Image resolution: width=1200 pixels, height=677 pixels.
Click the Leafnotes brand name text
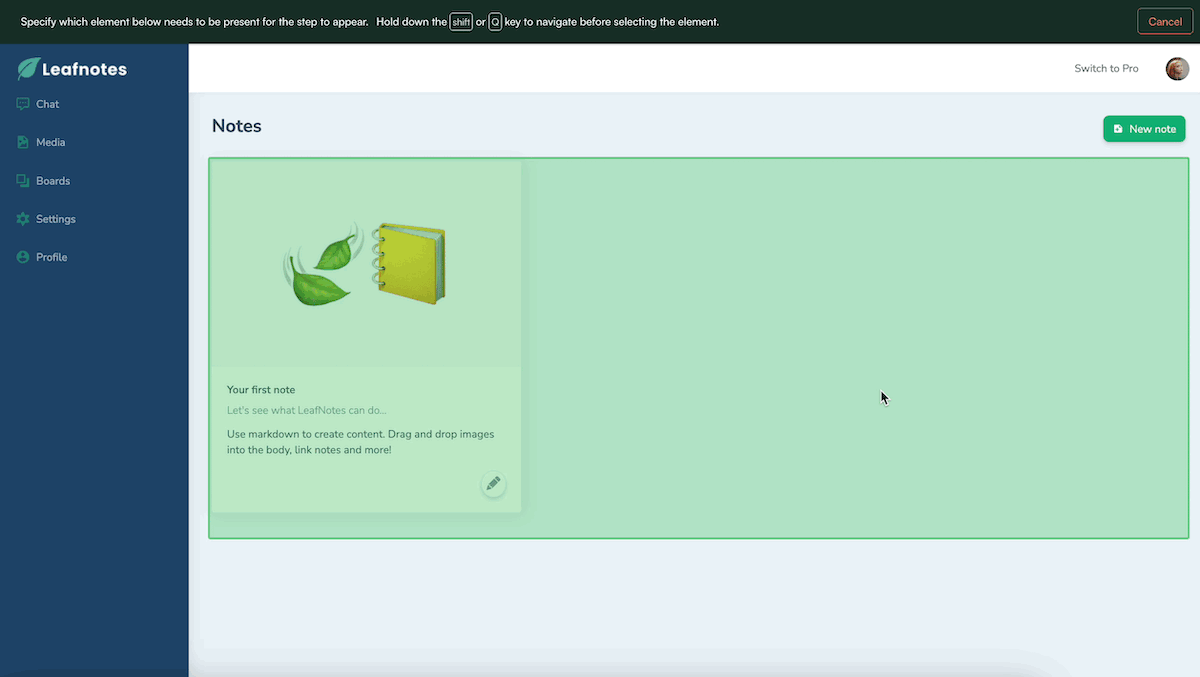85,70
